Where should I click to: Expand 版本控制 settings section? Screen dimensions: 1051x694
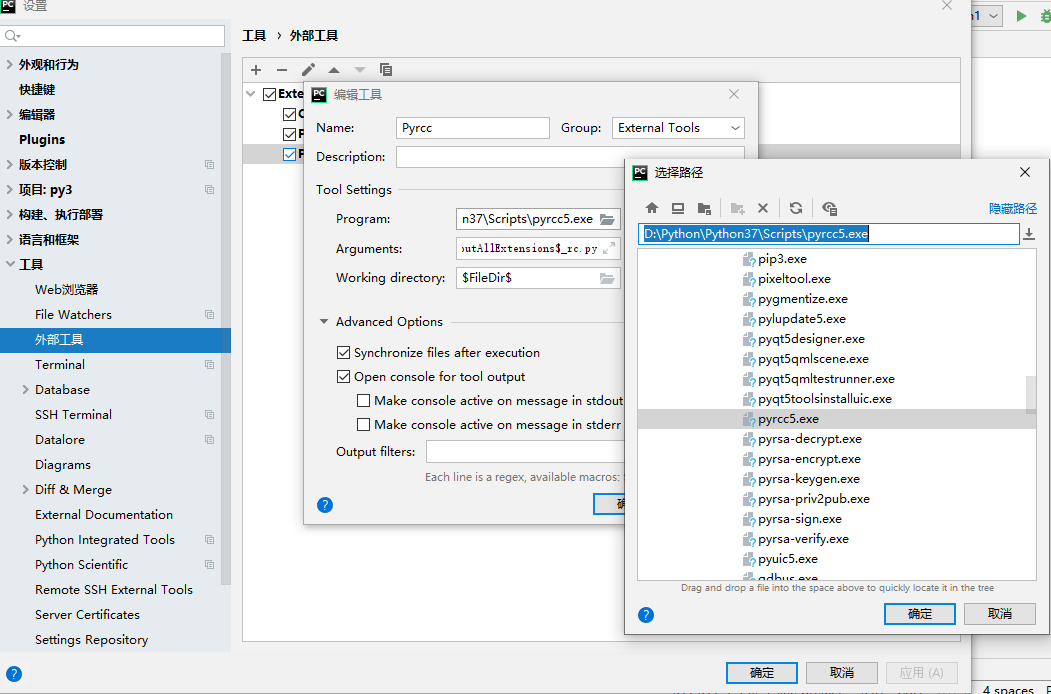tap(9, 164)
